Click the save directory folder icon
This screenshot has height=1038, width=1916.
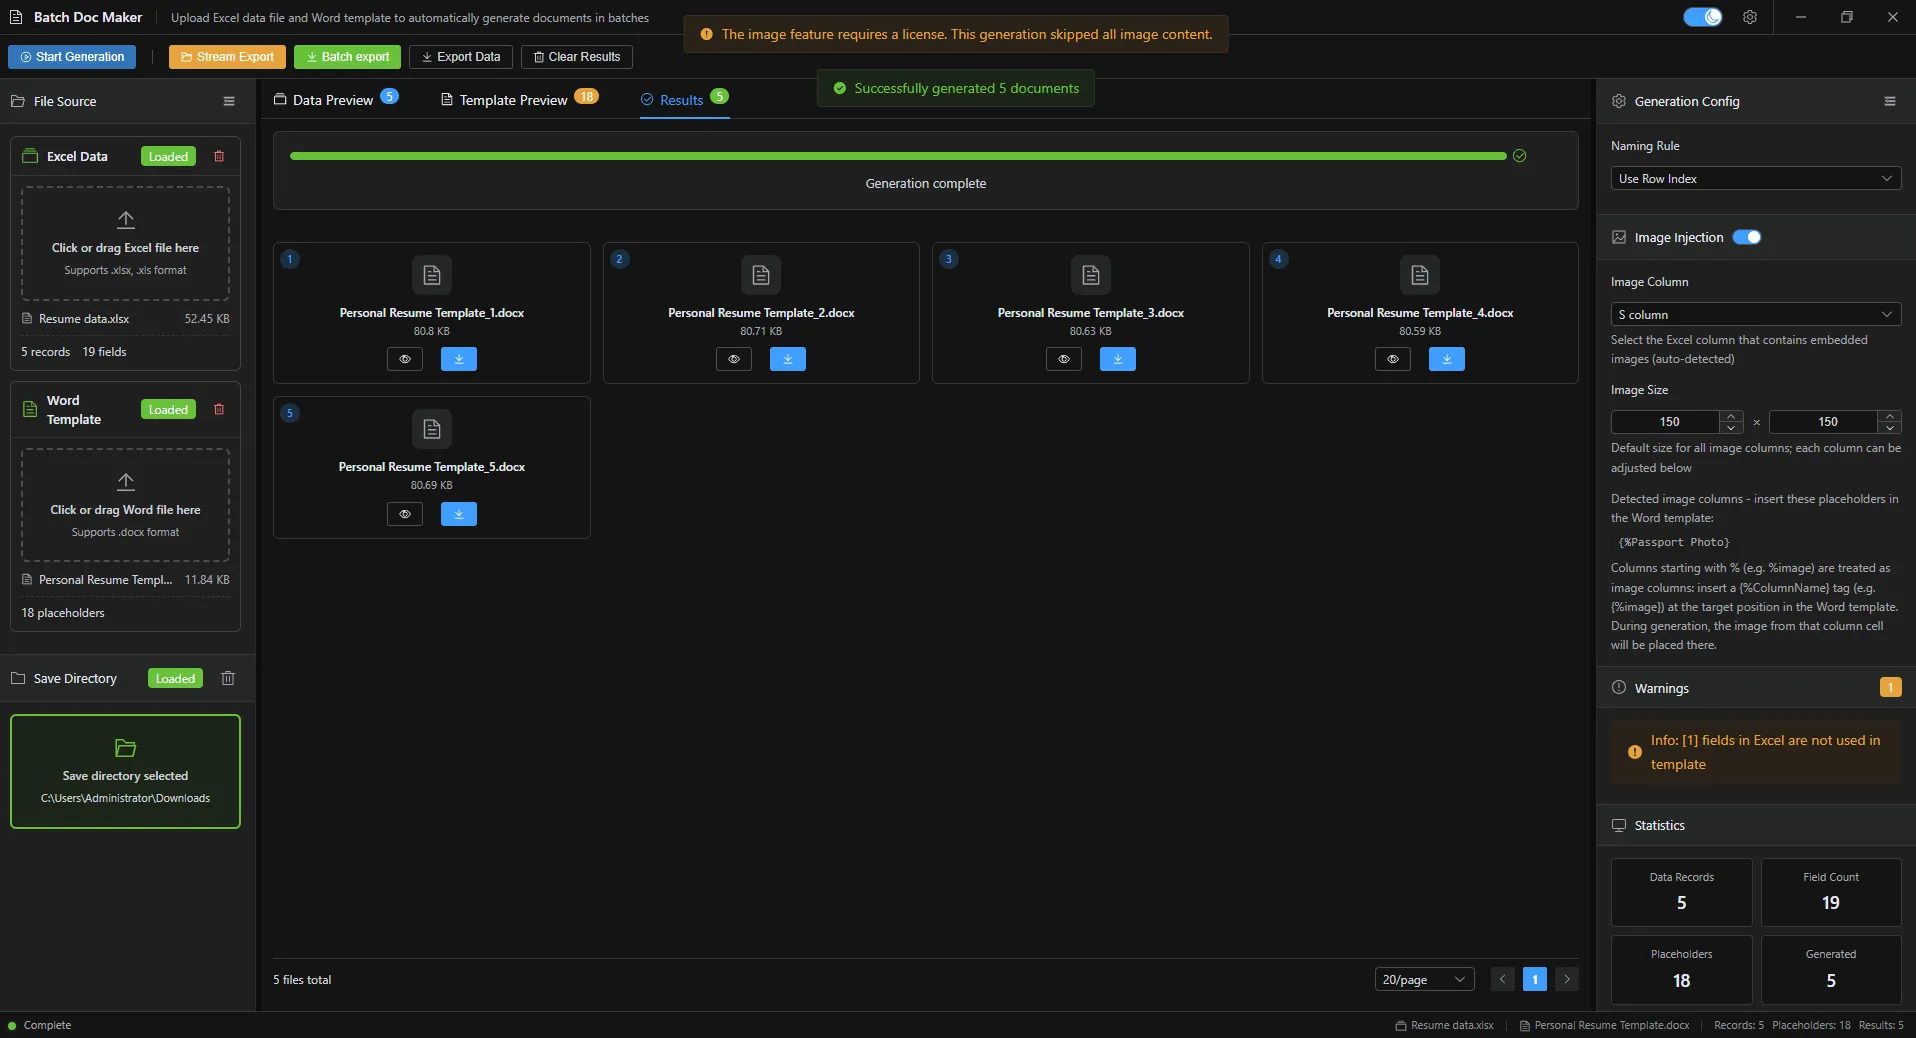click(126, 748)
